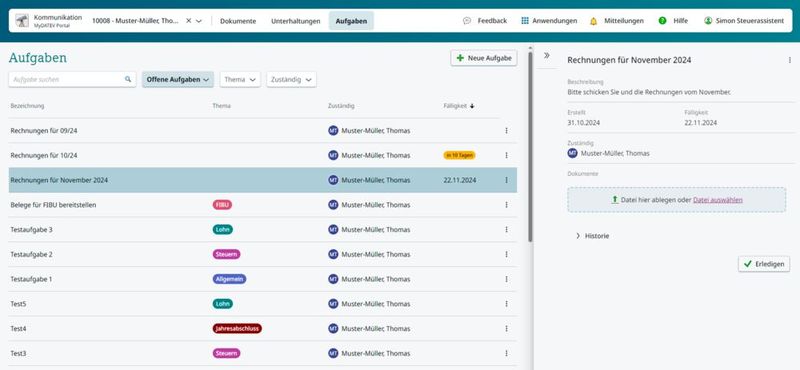Click the Allgemein topic tag
Screen dimensions: 800x370
pyautogui.click(x=230, y=279)
